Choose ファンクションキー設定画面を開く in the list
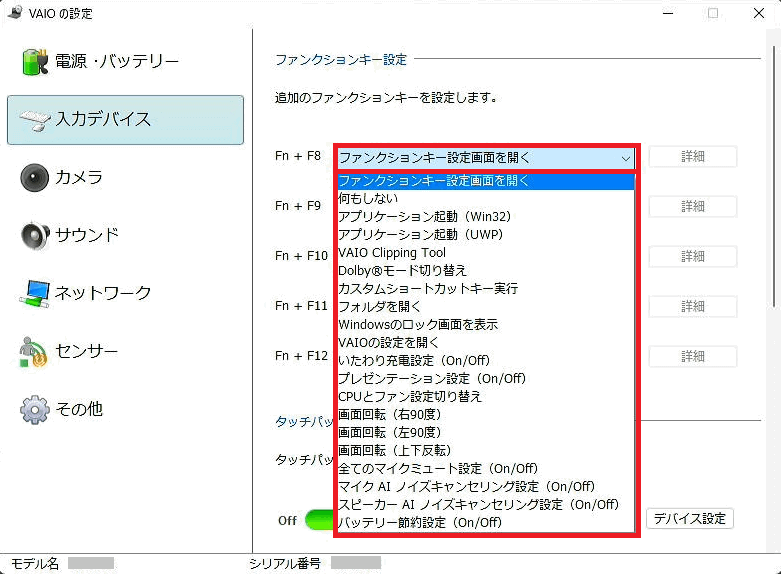Viewport: 781px width, 574px height. (x=486, y=181)
